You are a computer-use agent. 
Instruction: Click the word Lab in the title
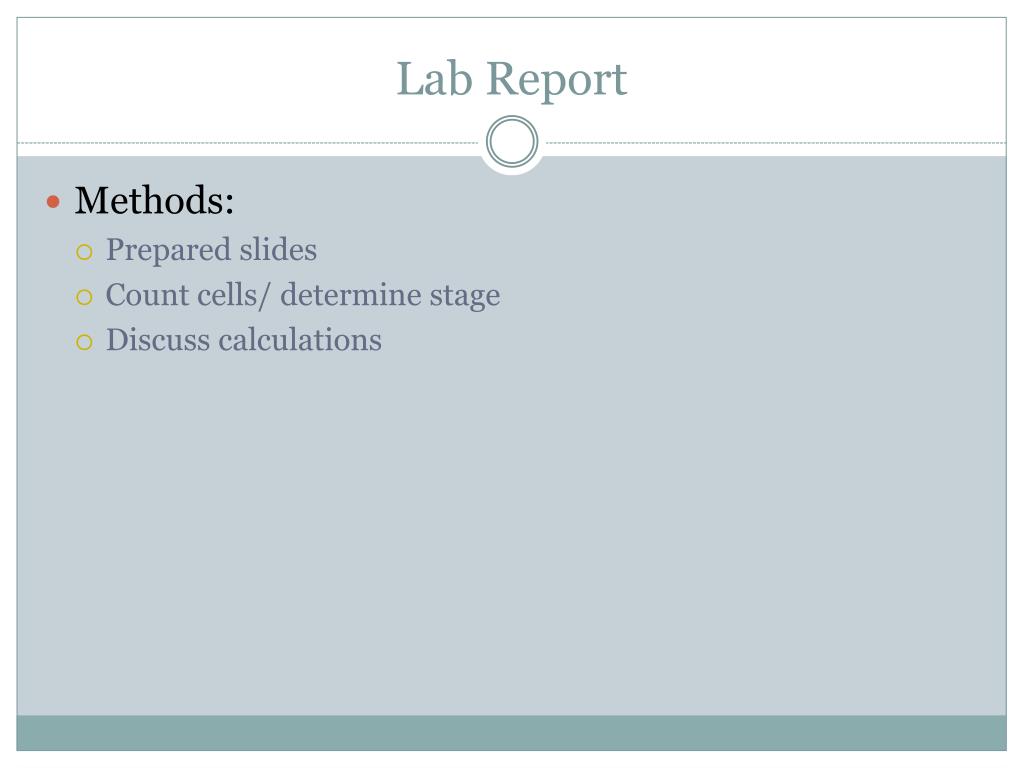434,79
